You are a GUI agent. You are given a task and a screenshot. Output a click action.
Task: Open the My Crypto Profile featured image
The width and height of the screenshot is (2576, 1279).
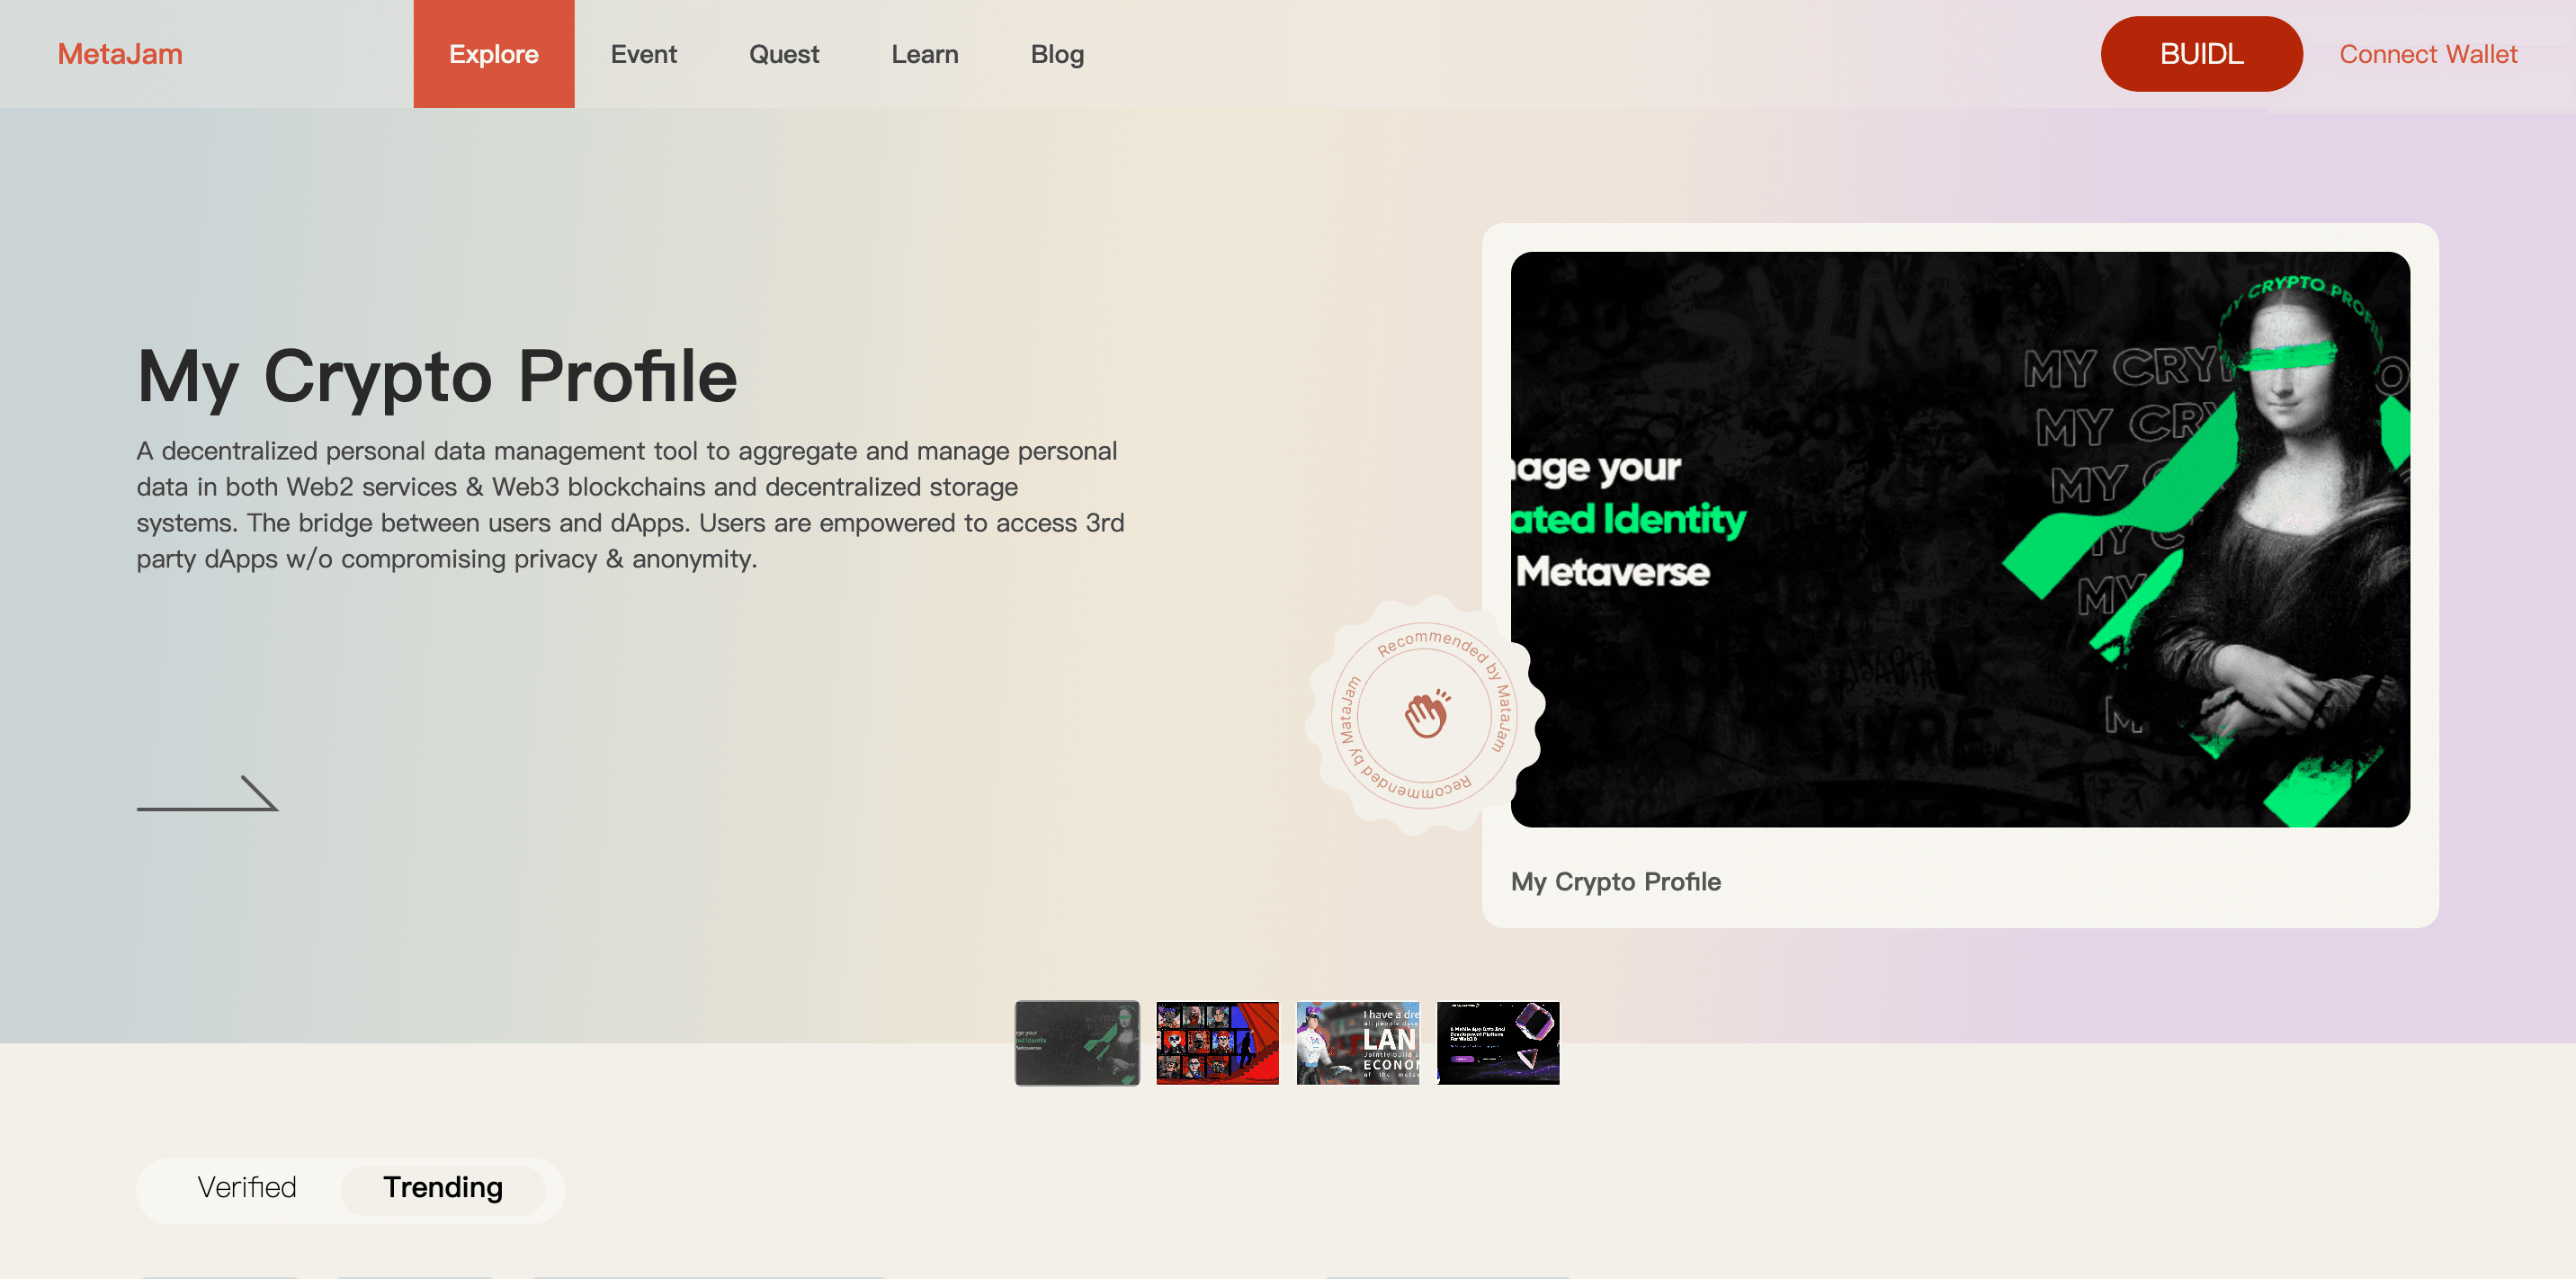(1960, 539)
